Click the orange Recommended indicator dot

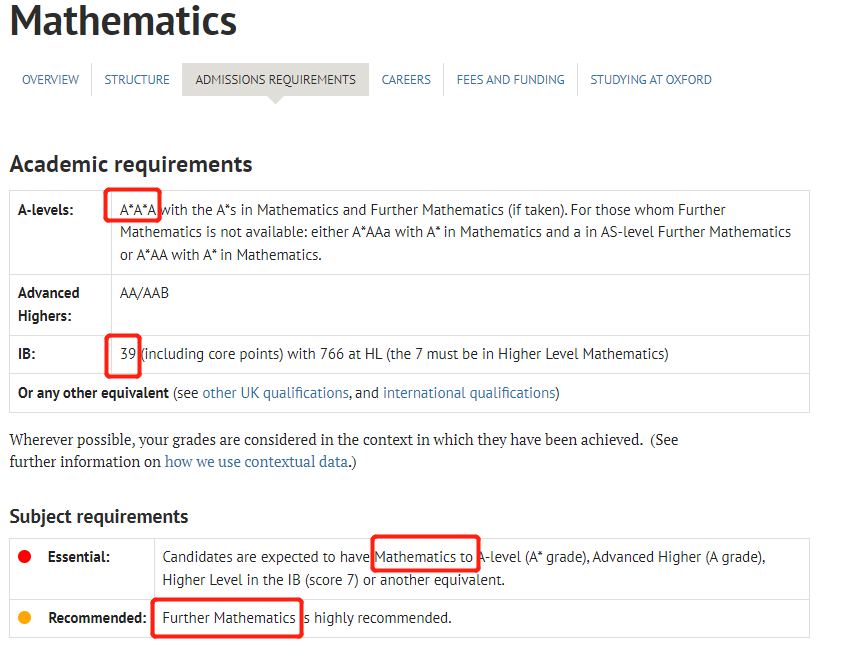(25, 618)
